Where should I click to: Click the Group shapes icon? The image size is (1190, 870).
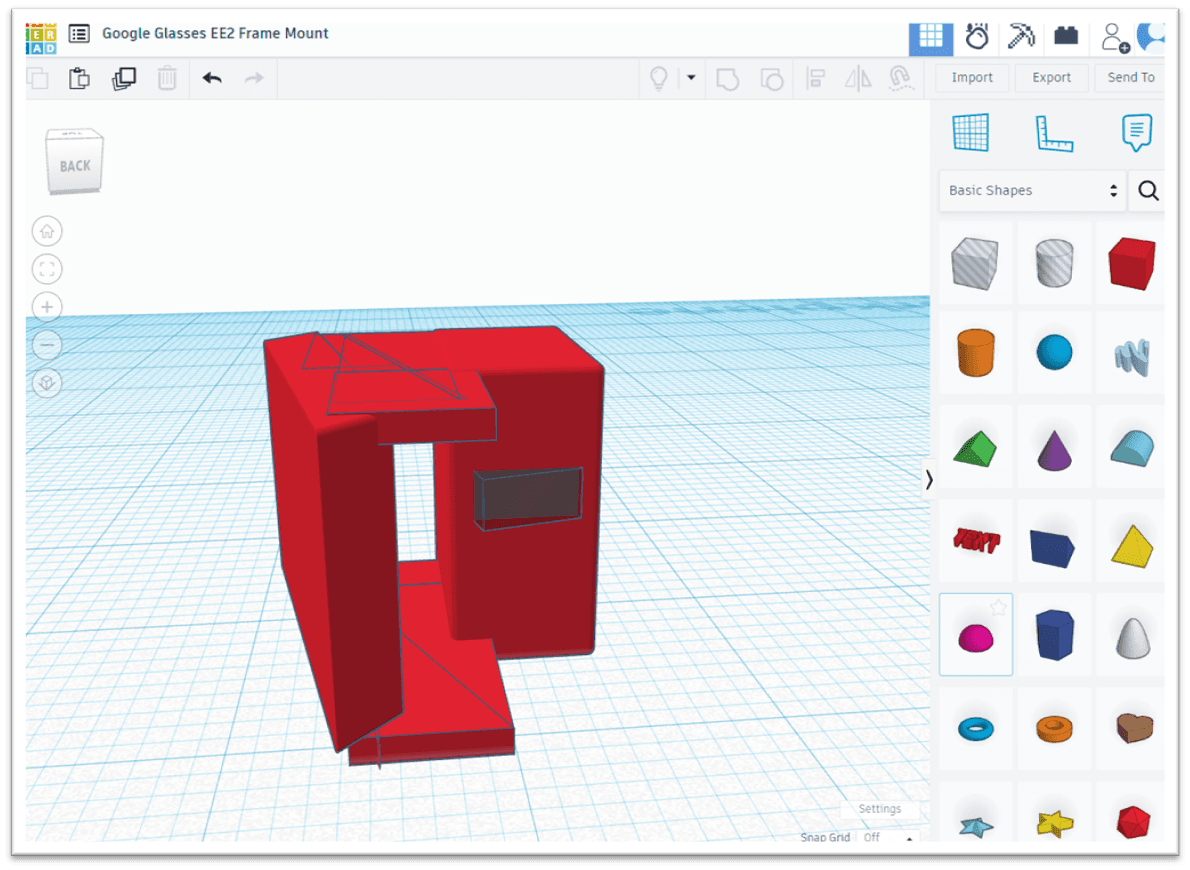[728, 79]
